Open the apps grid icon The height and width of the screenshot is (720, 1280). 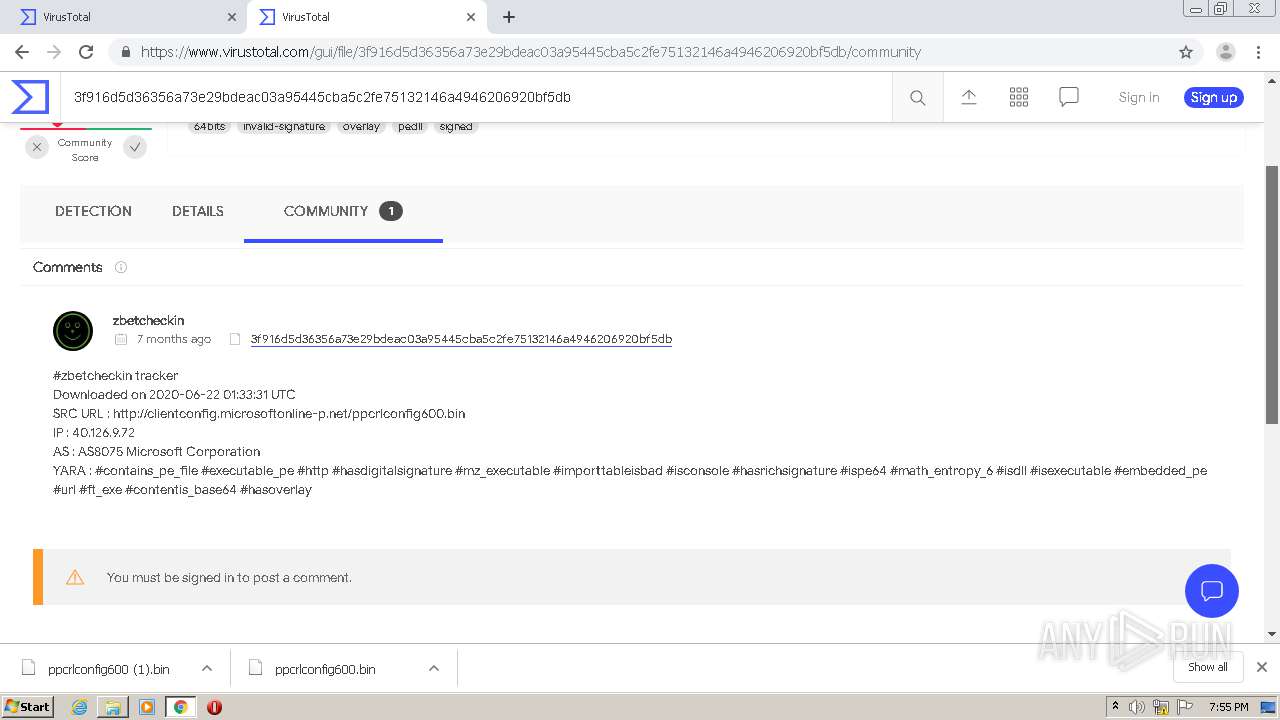point(1019,97)
